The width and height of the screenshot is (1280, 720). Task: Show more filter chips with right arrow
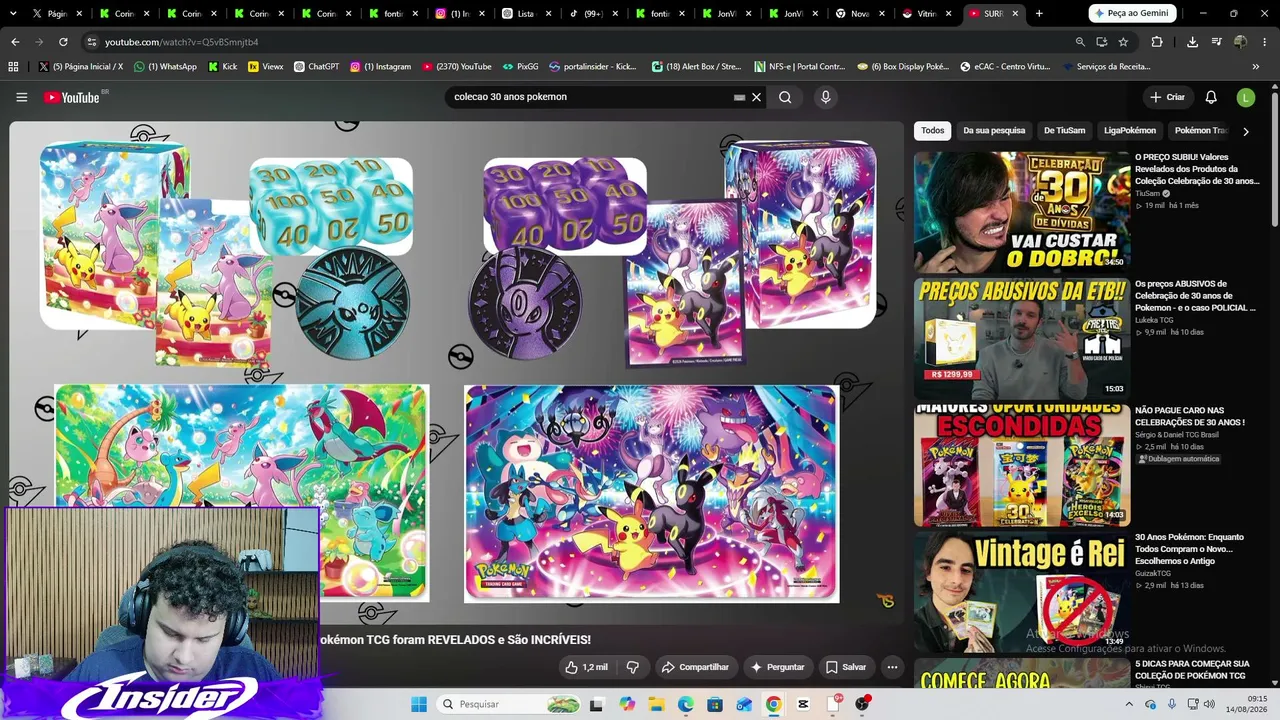click(x=1245, y=131)
